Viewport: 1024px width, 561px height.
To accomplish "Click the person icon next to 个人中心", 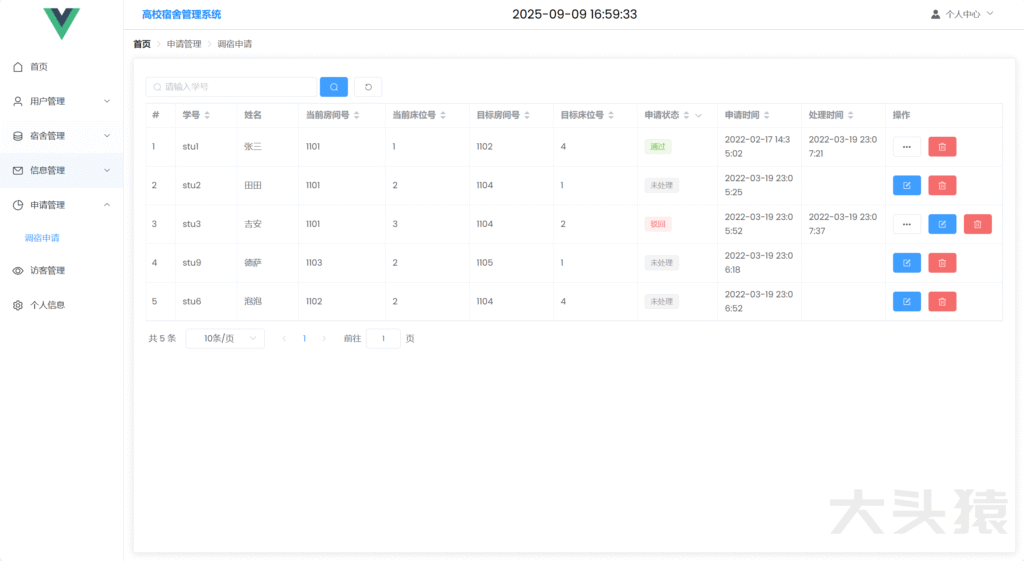I will tap(935, 14).
